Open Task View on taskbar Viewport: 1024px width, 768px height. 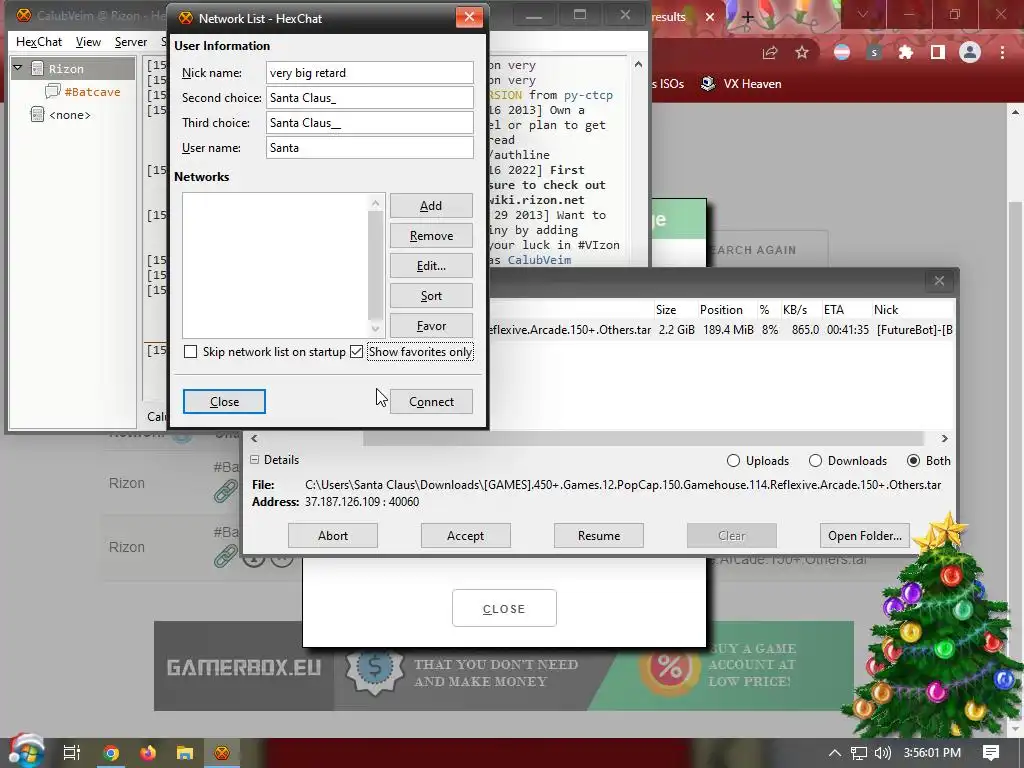[x=72, y=752]
